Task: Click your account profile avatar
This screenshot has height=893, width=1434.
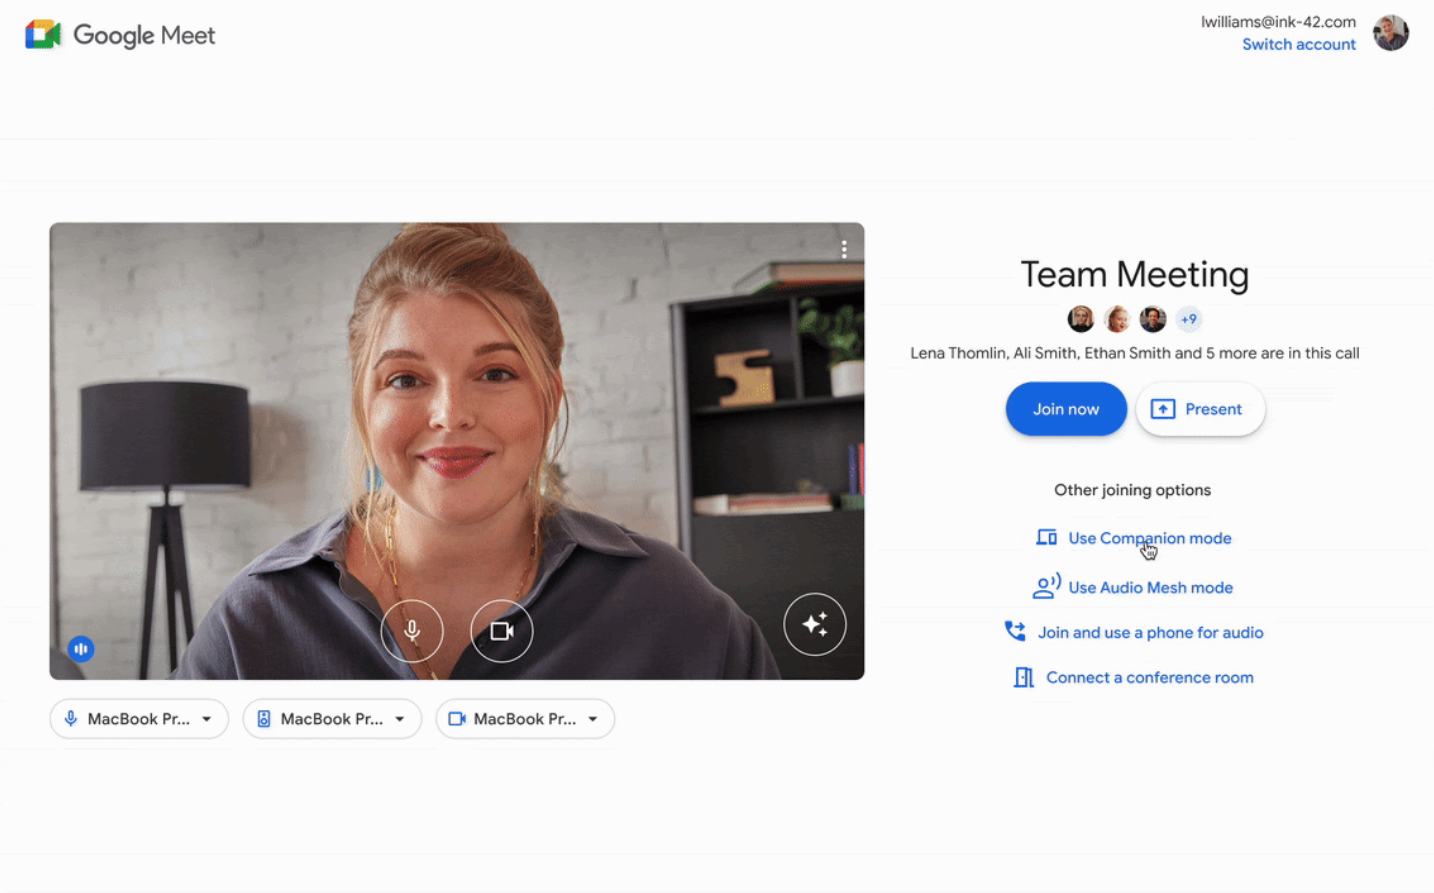Action: tap(1390, 32)
